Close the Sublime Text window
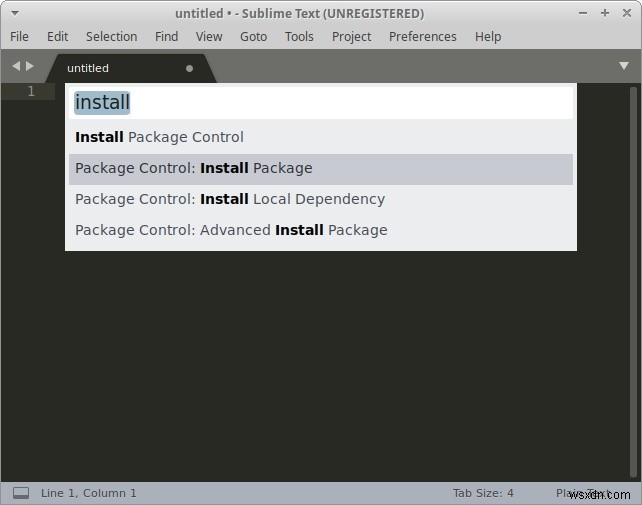The width and height of the screenshot is (642, 505). pos(627,13)
